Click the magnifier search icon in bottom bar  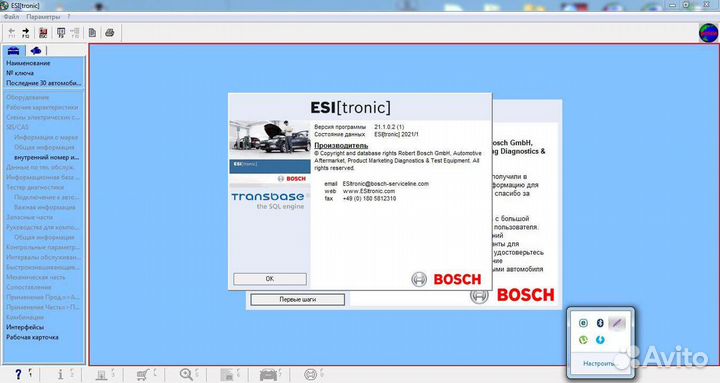(186, 375)
